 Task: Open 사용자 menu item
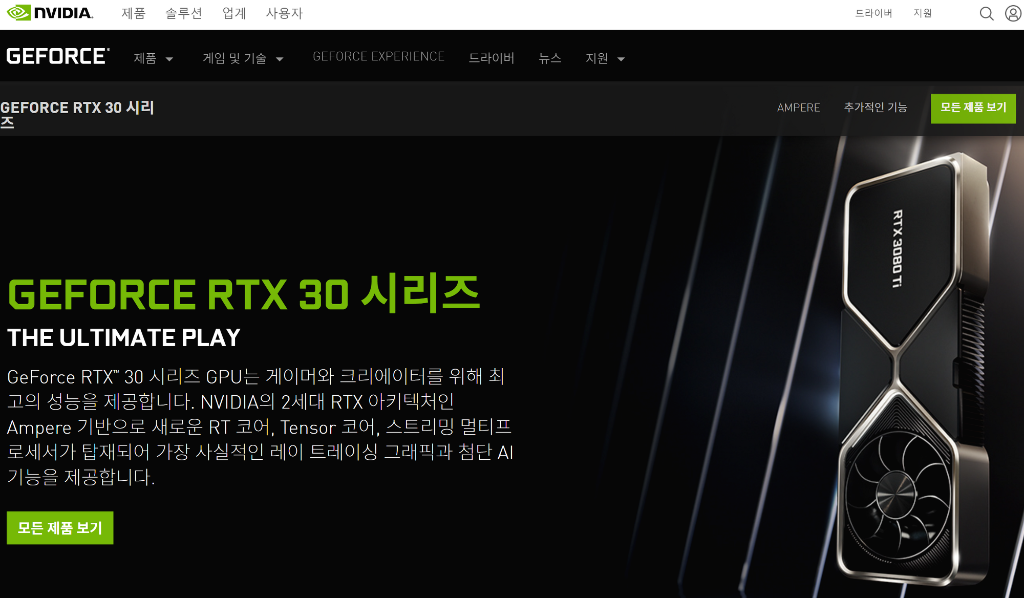coord(284,13)
